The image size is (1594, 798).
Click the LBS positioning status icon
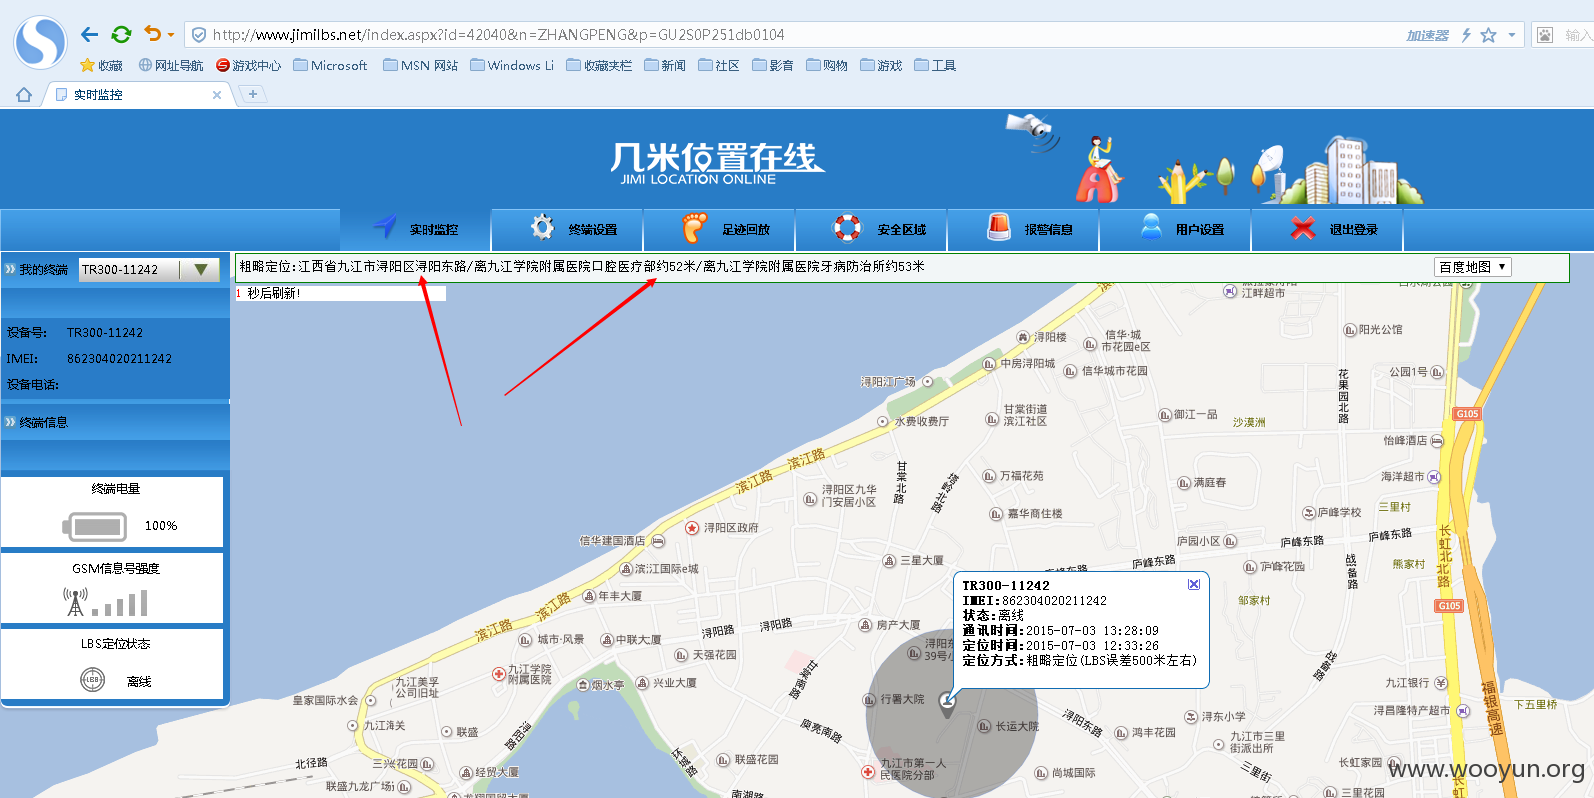92,680
